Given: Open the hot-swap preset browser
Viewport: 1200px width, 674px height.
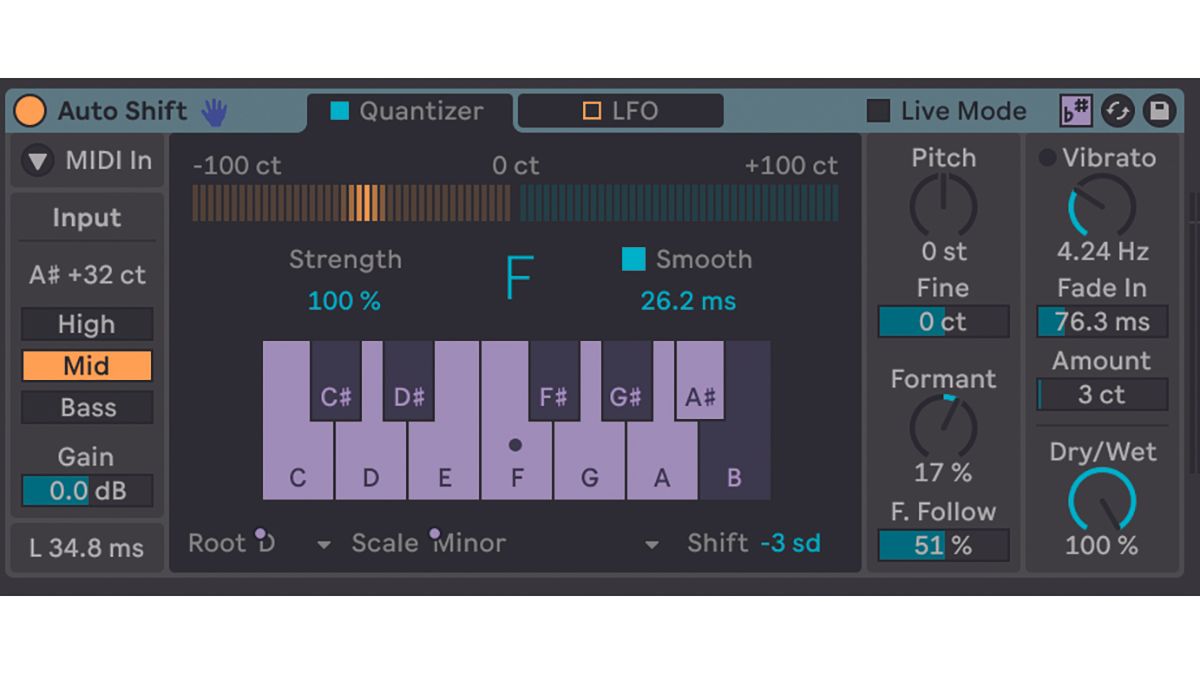Looking at the screenshot, I should (x=1119, y=112).
